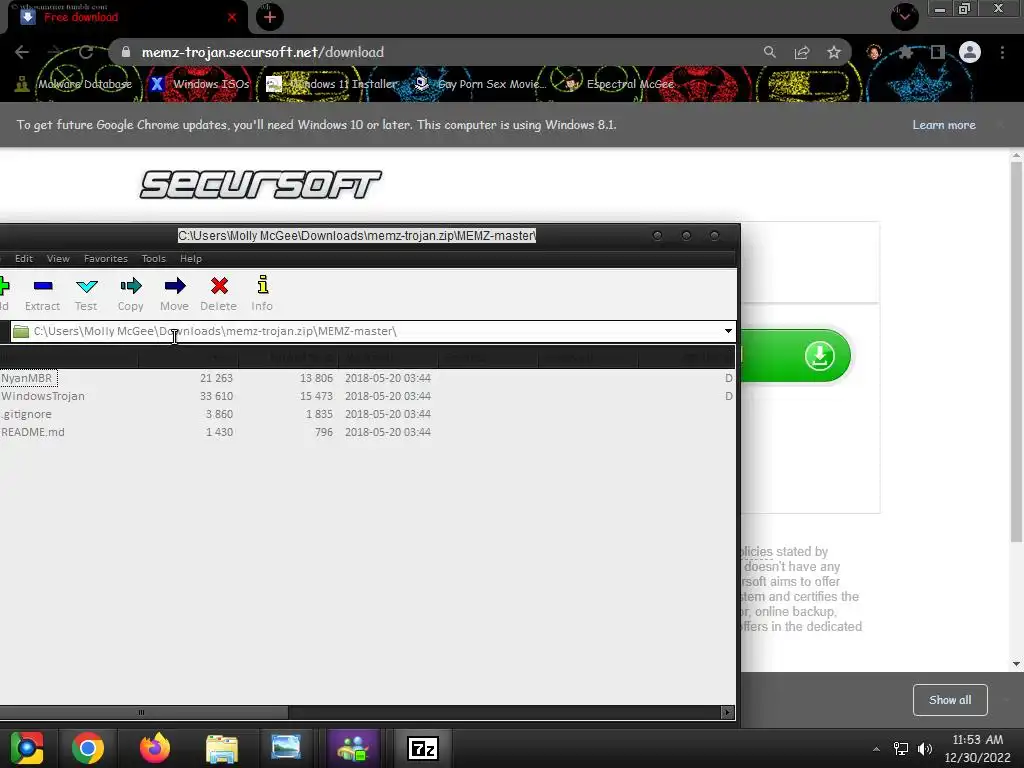
Task: Click the Extract toolbar button in 7-Zip
Action: [42, 293]
